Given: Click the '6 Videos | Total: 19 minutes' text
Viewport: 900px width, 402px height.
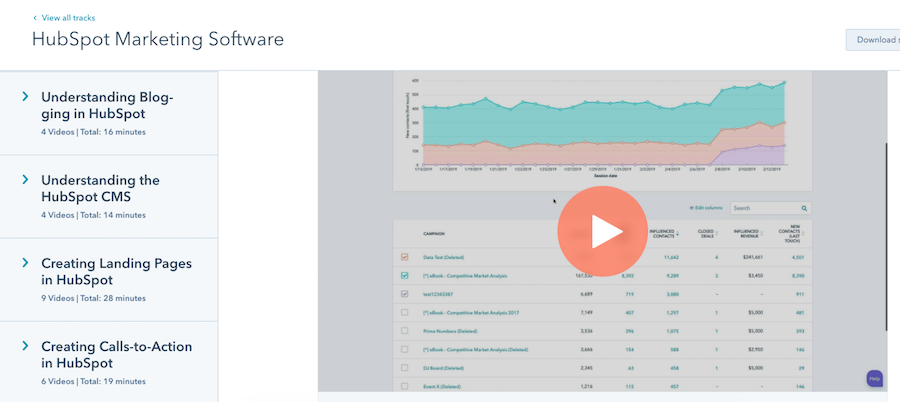Looking at the screenshot, I should click(94, 381).
